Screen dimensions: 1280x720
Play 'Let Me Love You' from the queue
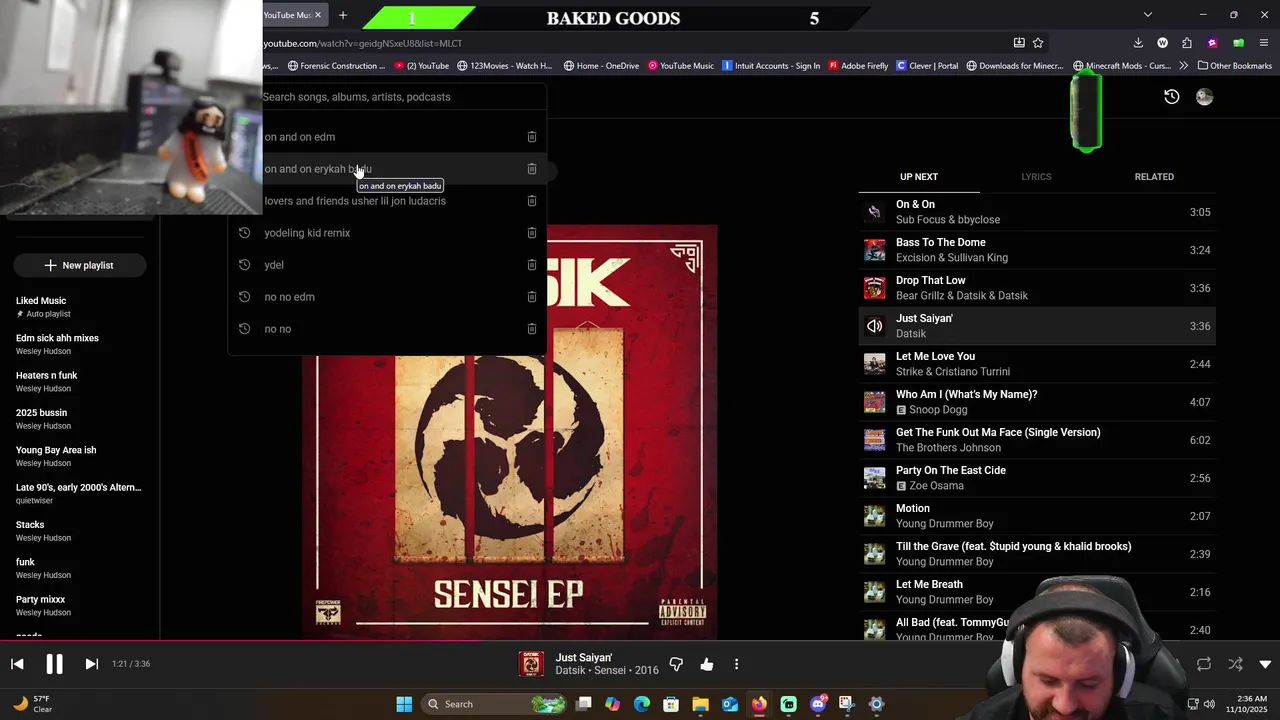[1037, 364]
